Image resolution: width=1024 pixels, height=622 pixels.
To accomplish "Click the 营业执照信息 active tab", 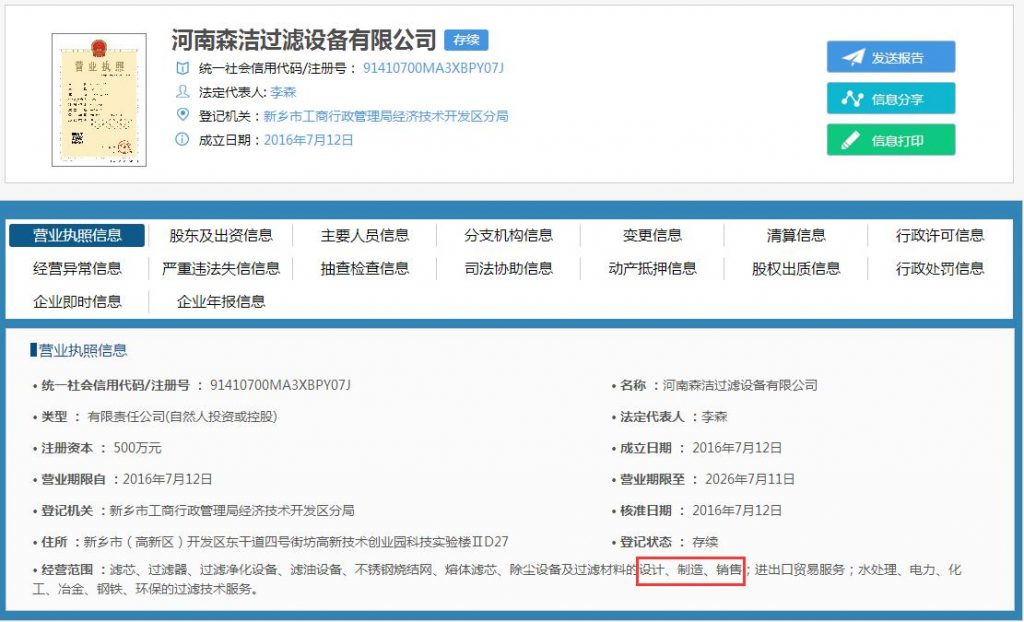I will pyautogui.click(x=77, y=236).
